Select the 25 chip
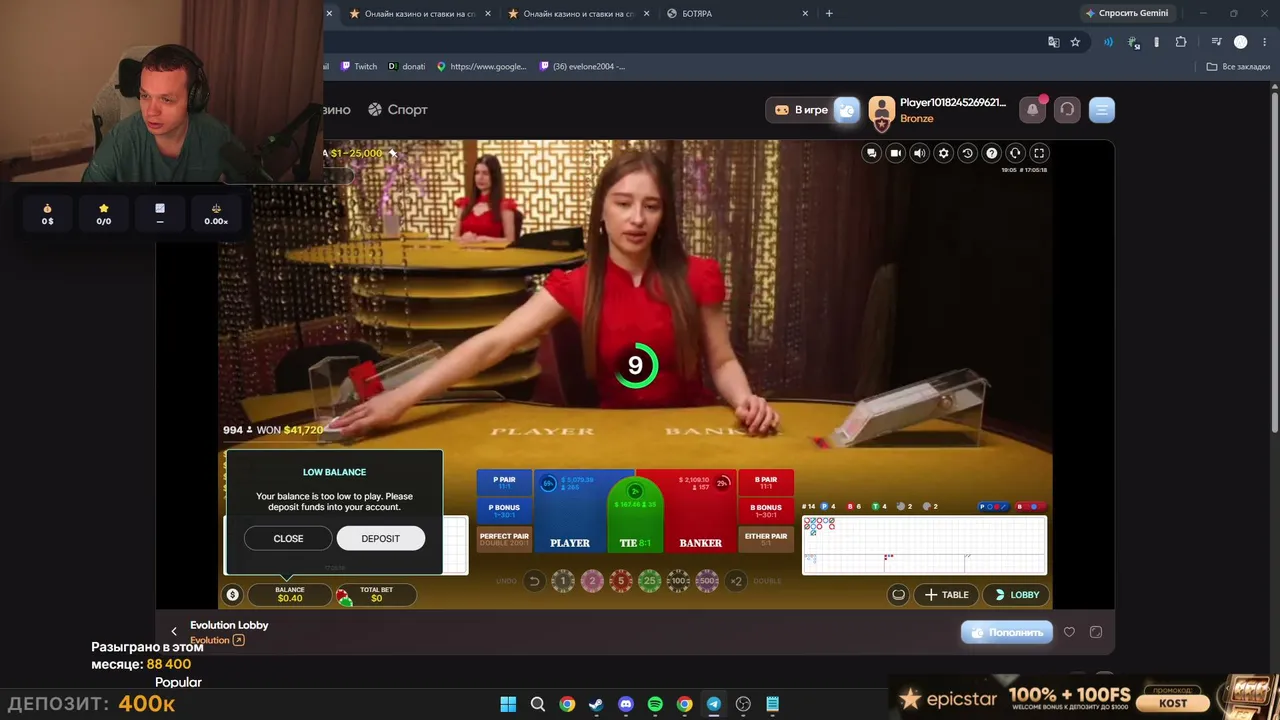The image size is (1280, 720). coord(650,581)
